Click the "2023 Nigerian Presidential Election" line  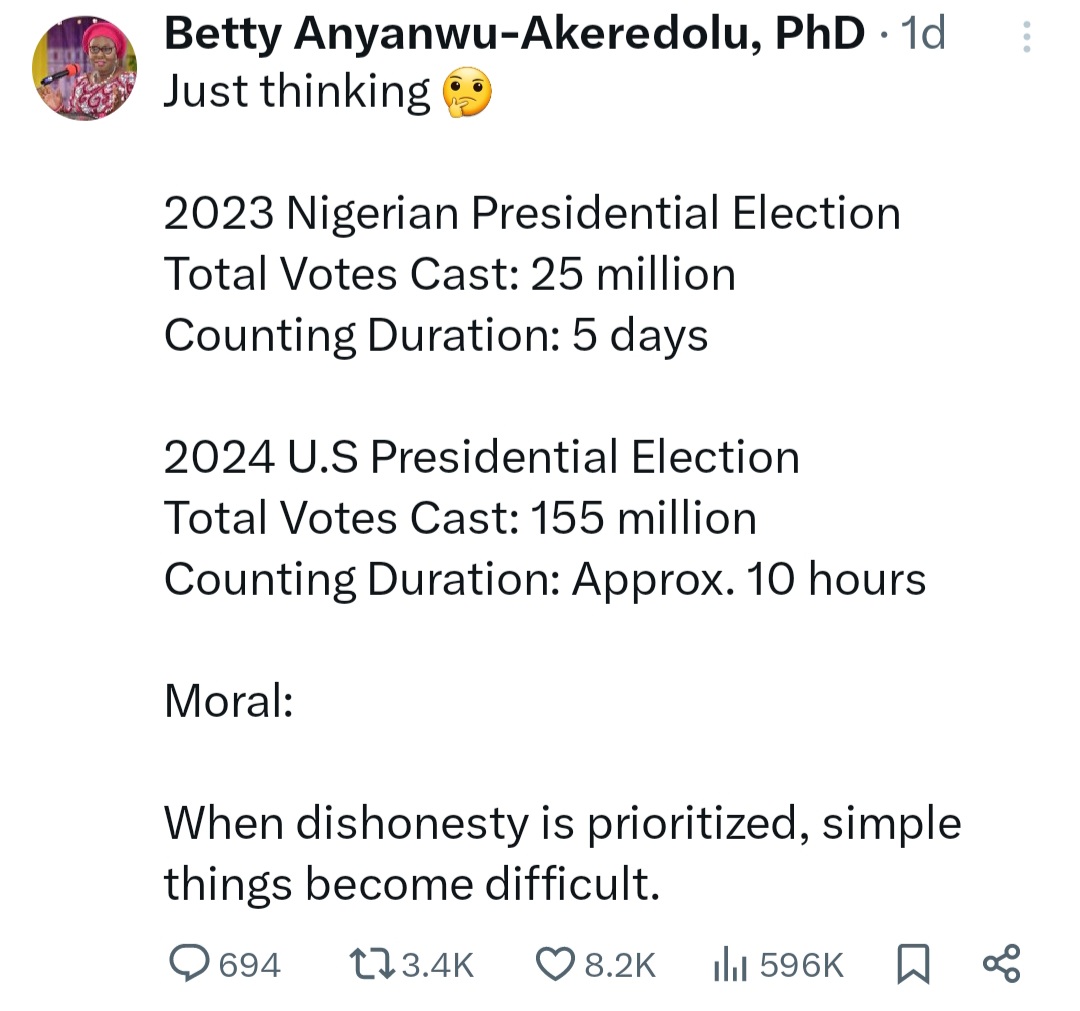click(x=532, y=214)
